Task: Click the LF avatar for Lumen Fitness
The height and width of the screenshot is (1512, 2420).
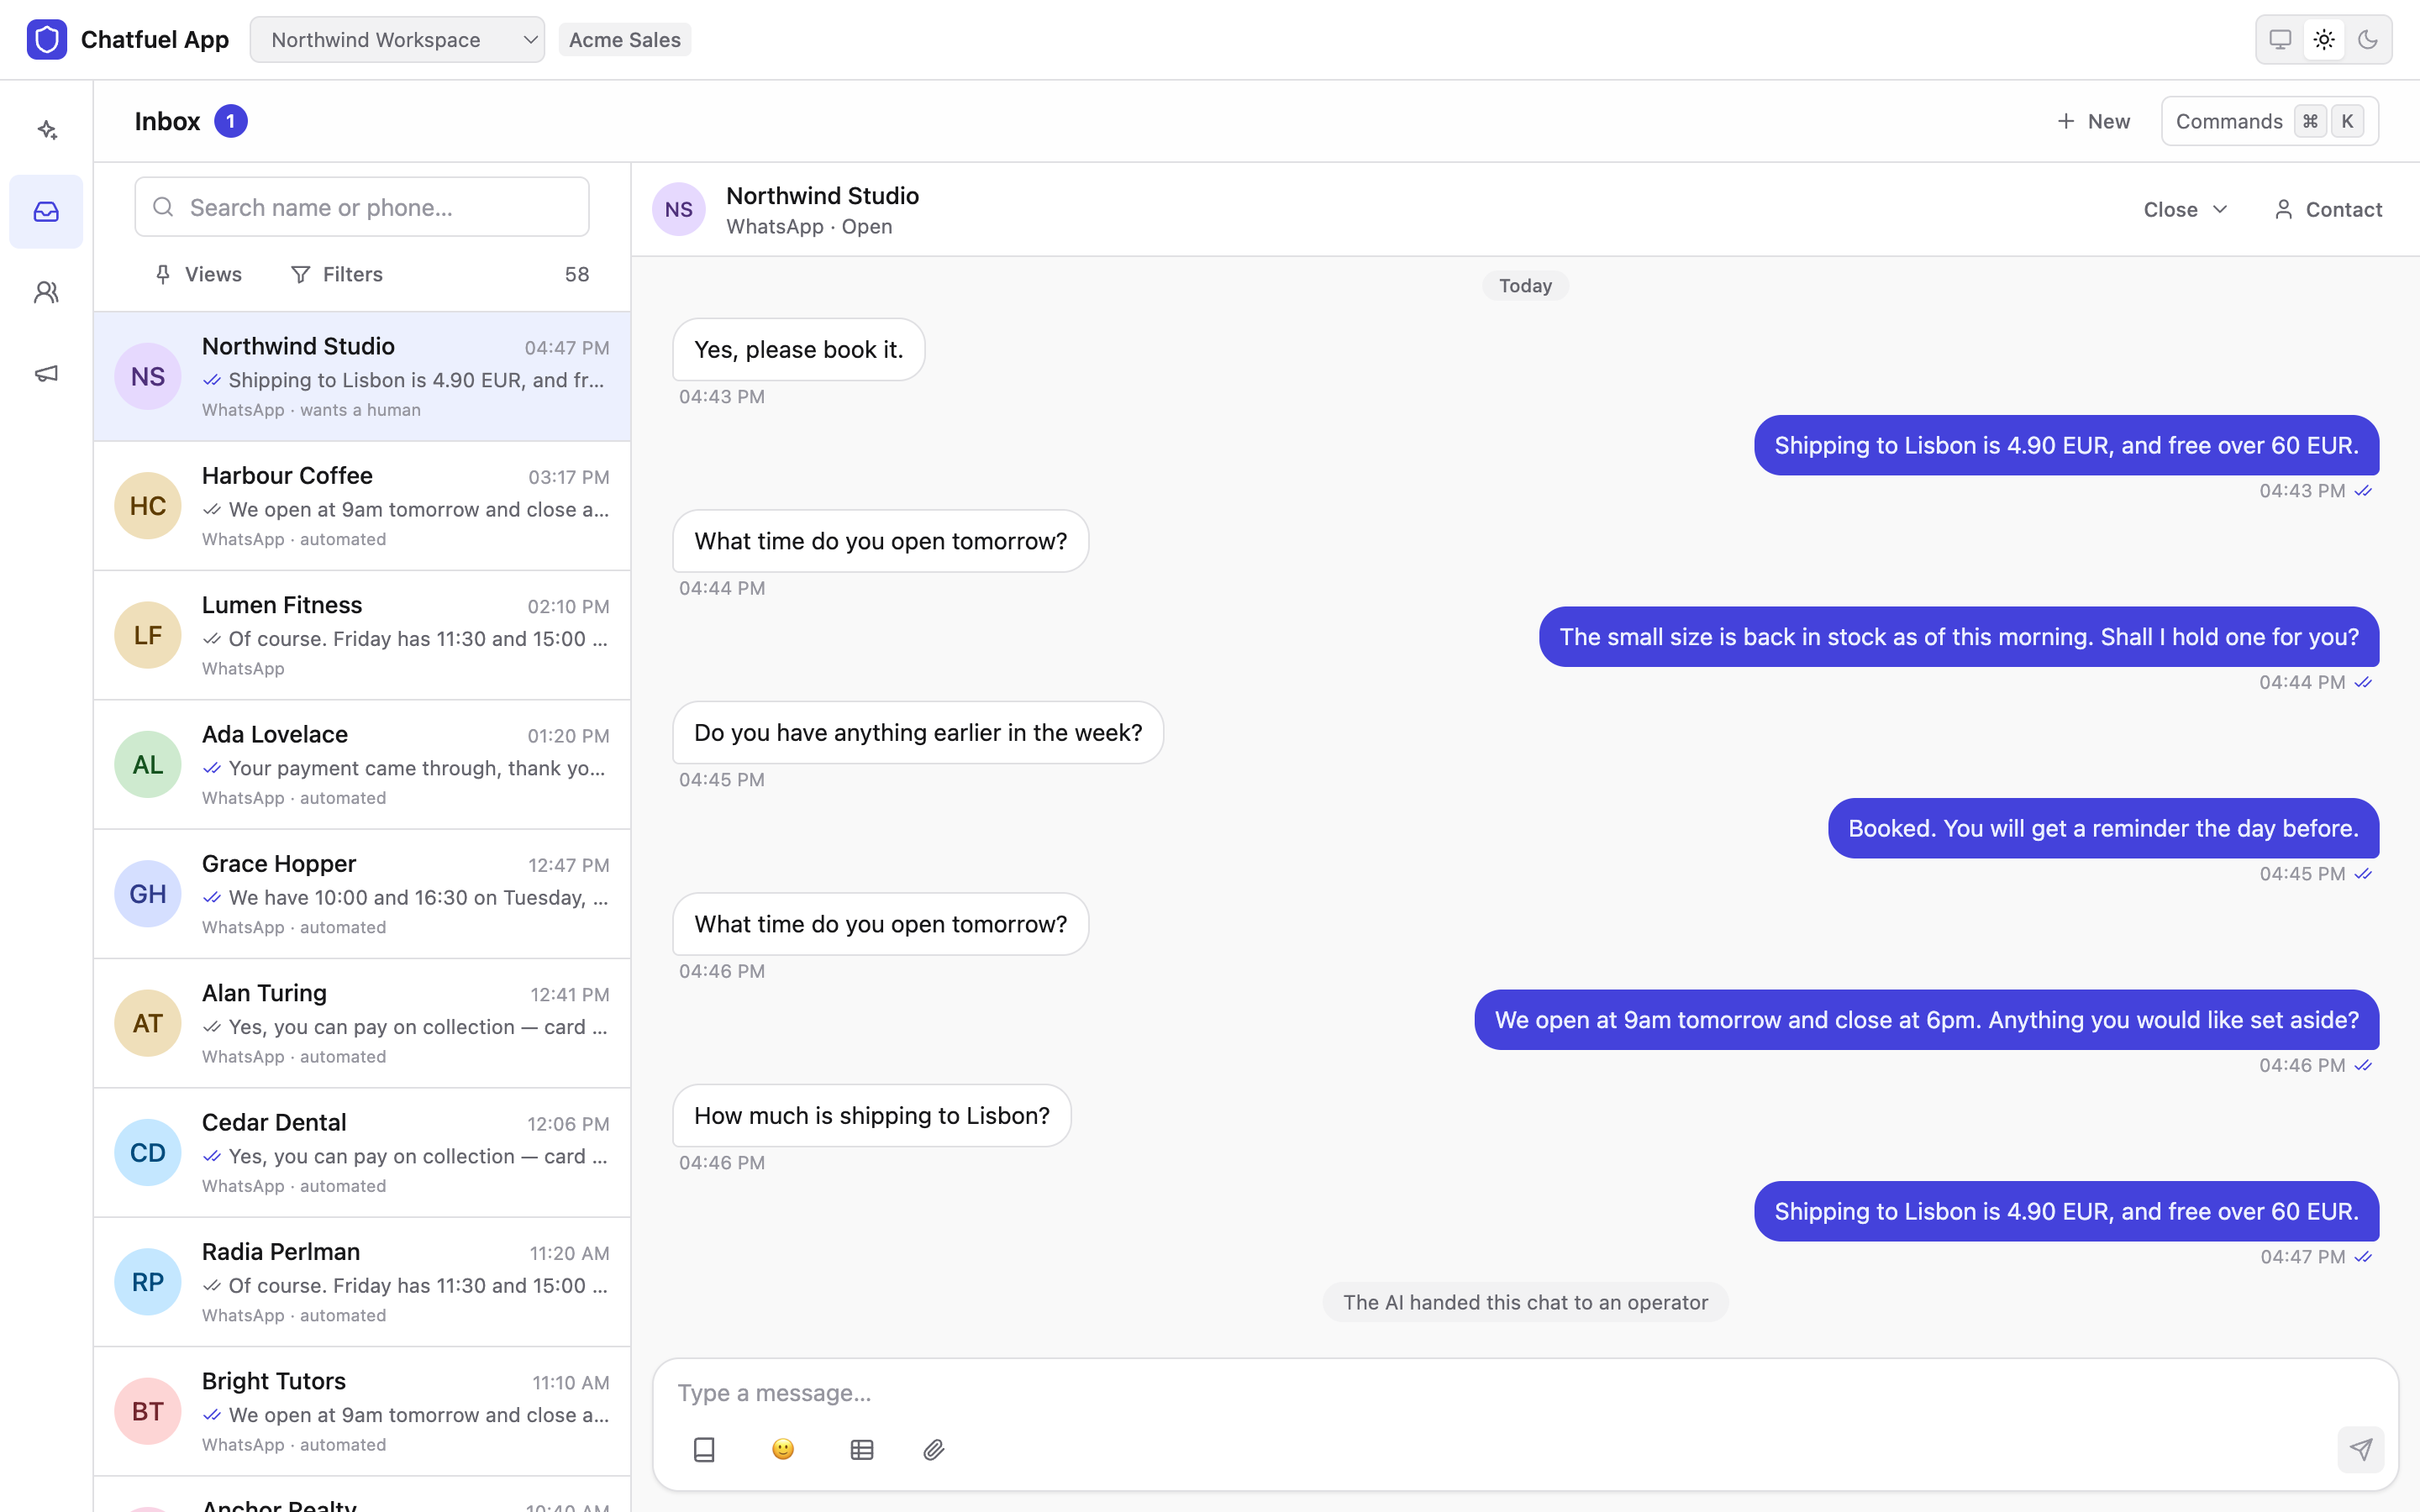Action: click(148, 635)
